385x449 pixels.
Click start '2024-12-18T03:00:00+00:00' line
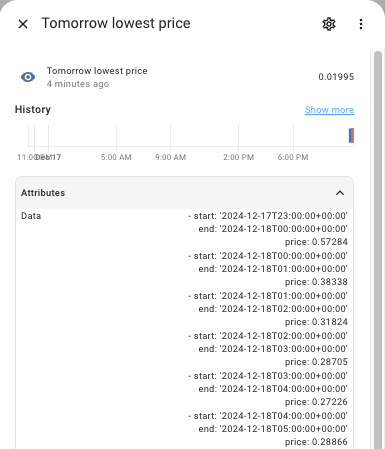click(268, 376)
